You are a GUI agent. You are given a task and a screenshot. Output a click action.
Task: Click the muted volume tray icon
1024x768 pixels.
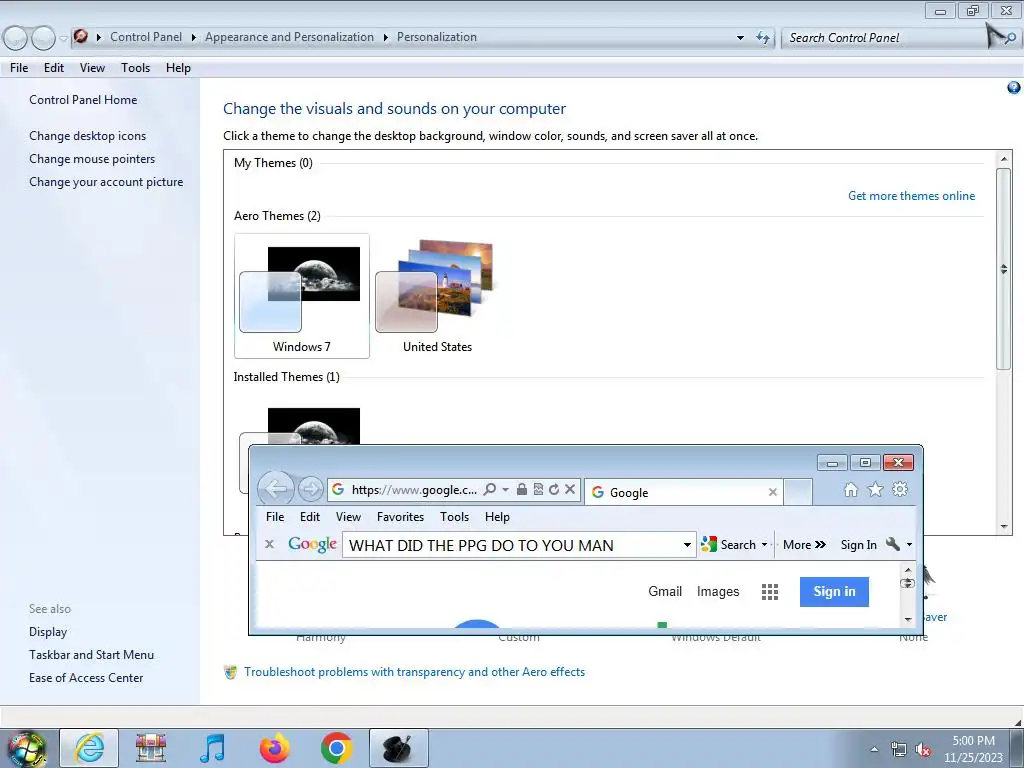pyautogui.click(x=923, y=750)
